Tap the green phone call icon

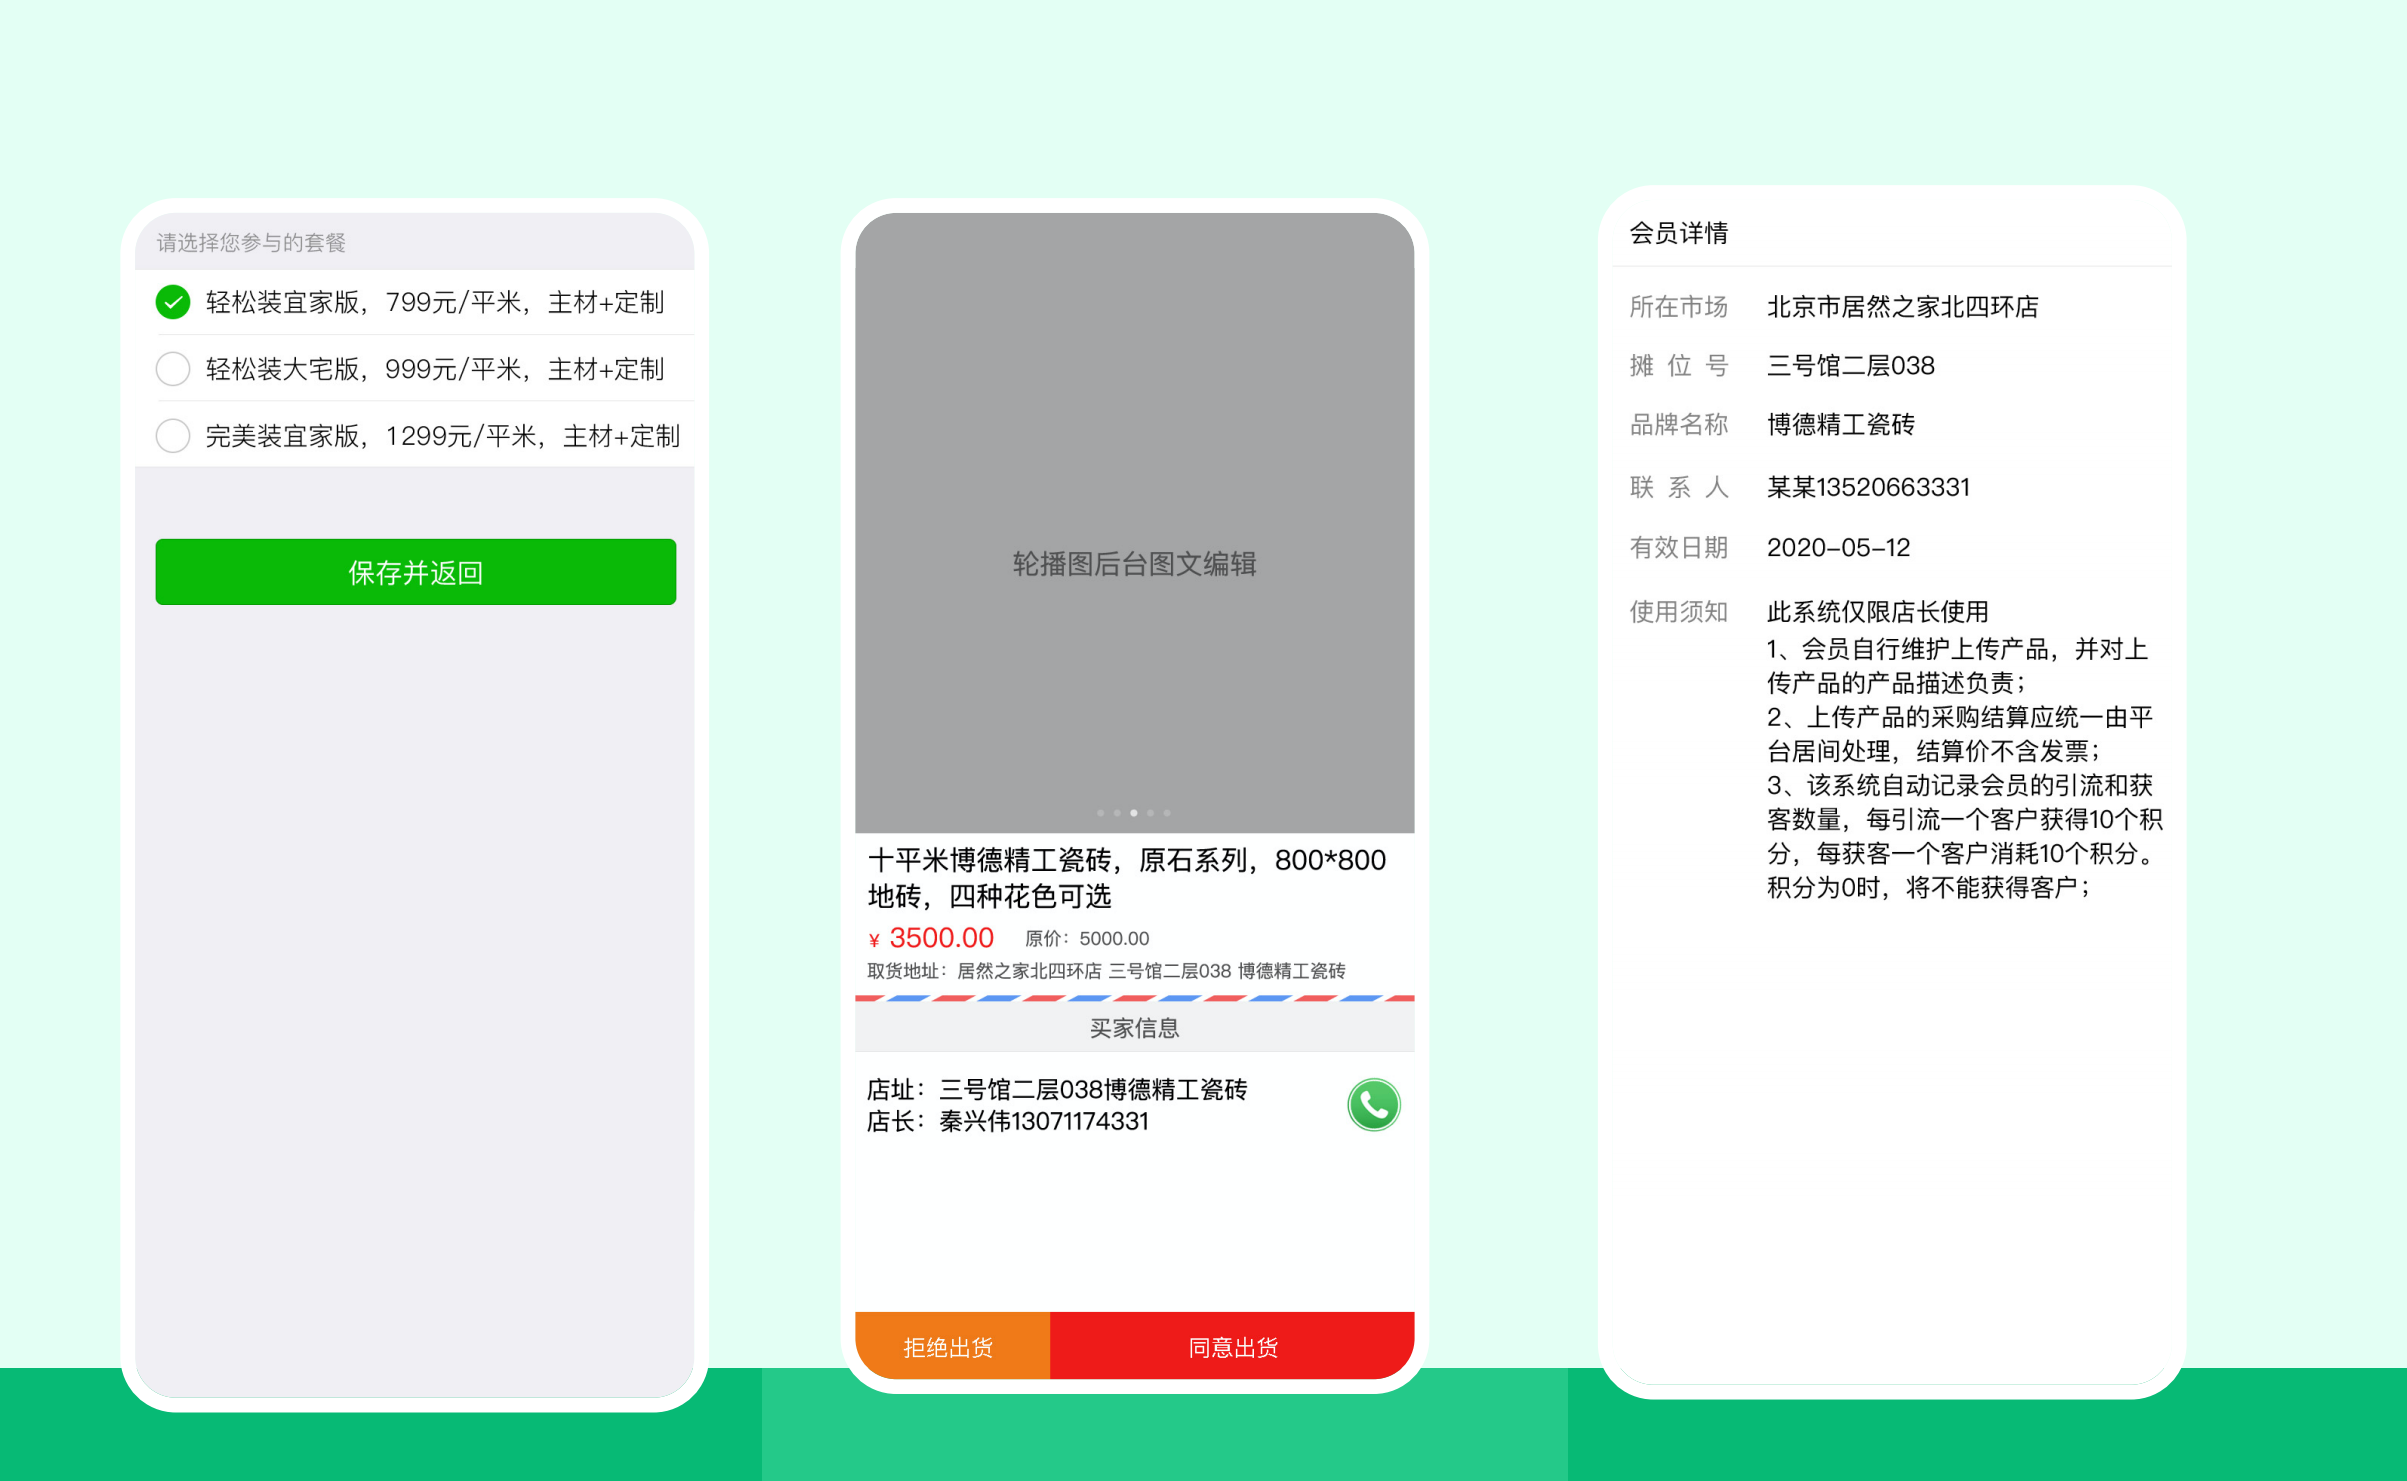(1373, 1105)
